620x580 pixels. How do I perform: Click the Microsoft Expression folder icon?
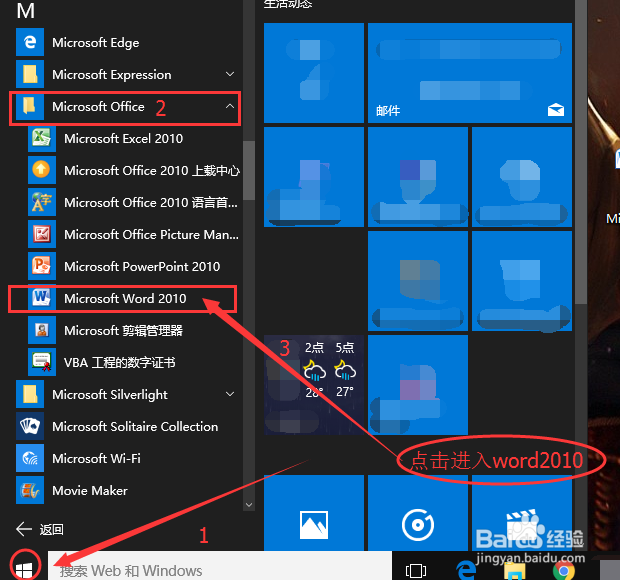30,74
